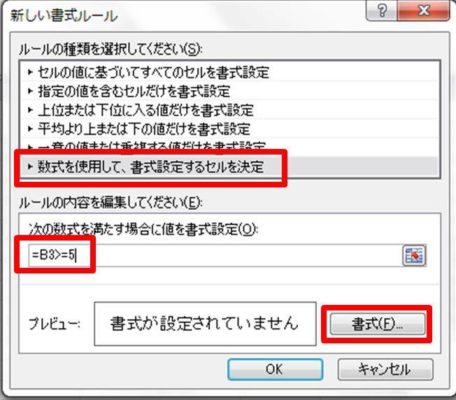Screen dimensions: 456x400
Task: Select rule セルの値に基づいてすべてのセルを書式設定
Action: click(x=229, y=72)
